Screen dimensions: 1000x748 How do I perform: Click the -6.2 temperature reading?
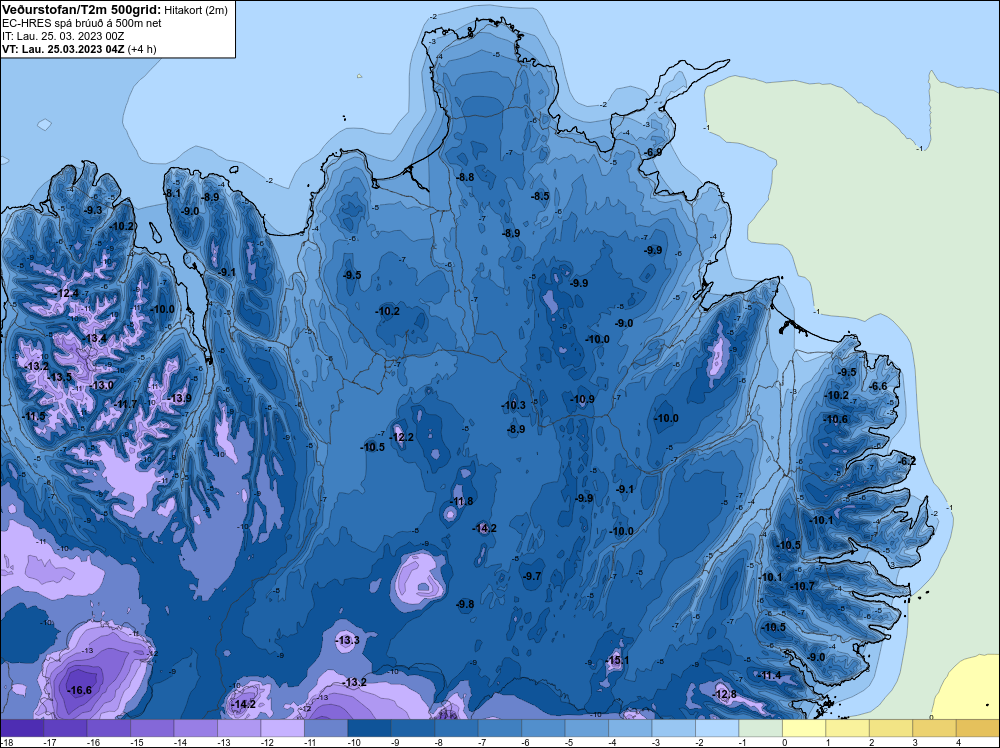pos(907,461)
